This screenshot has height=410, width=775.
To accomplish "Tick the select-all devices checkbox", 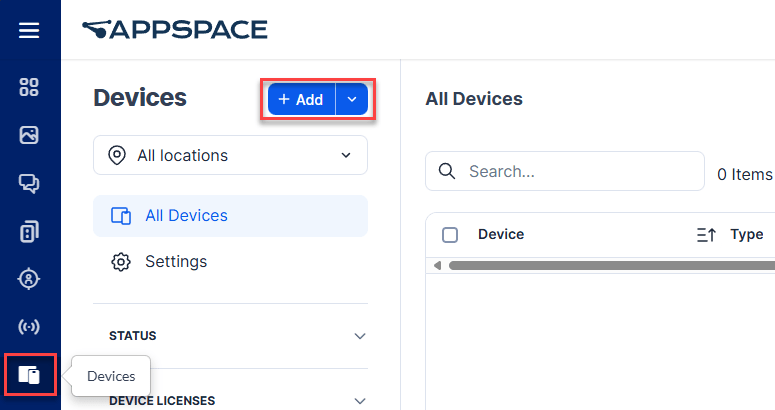I will click(x=450, y=235).
